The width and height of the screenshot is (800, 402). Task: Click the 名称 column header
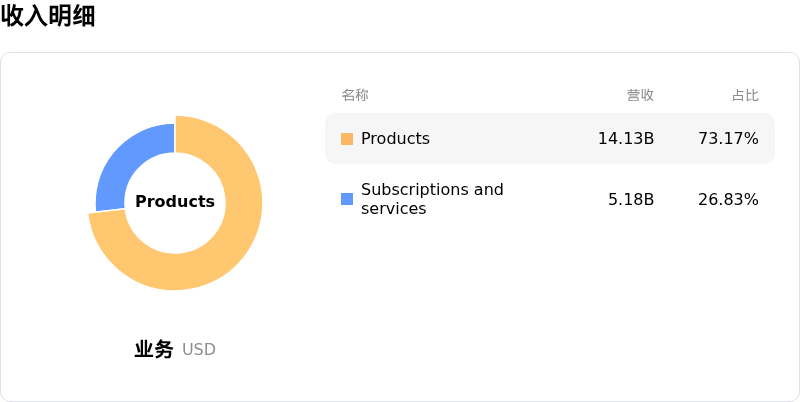pyautogui.click(x=355, y=95)
